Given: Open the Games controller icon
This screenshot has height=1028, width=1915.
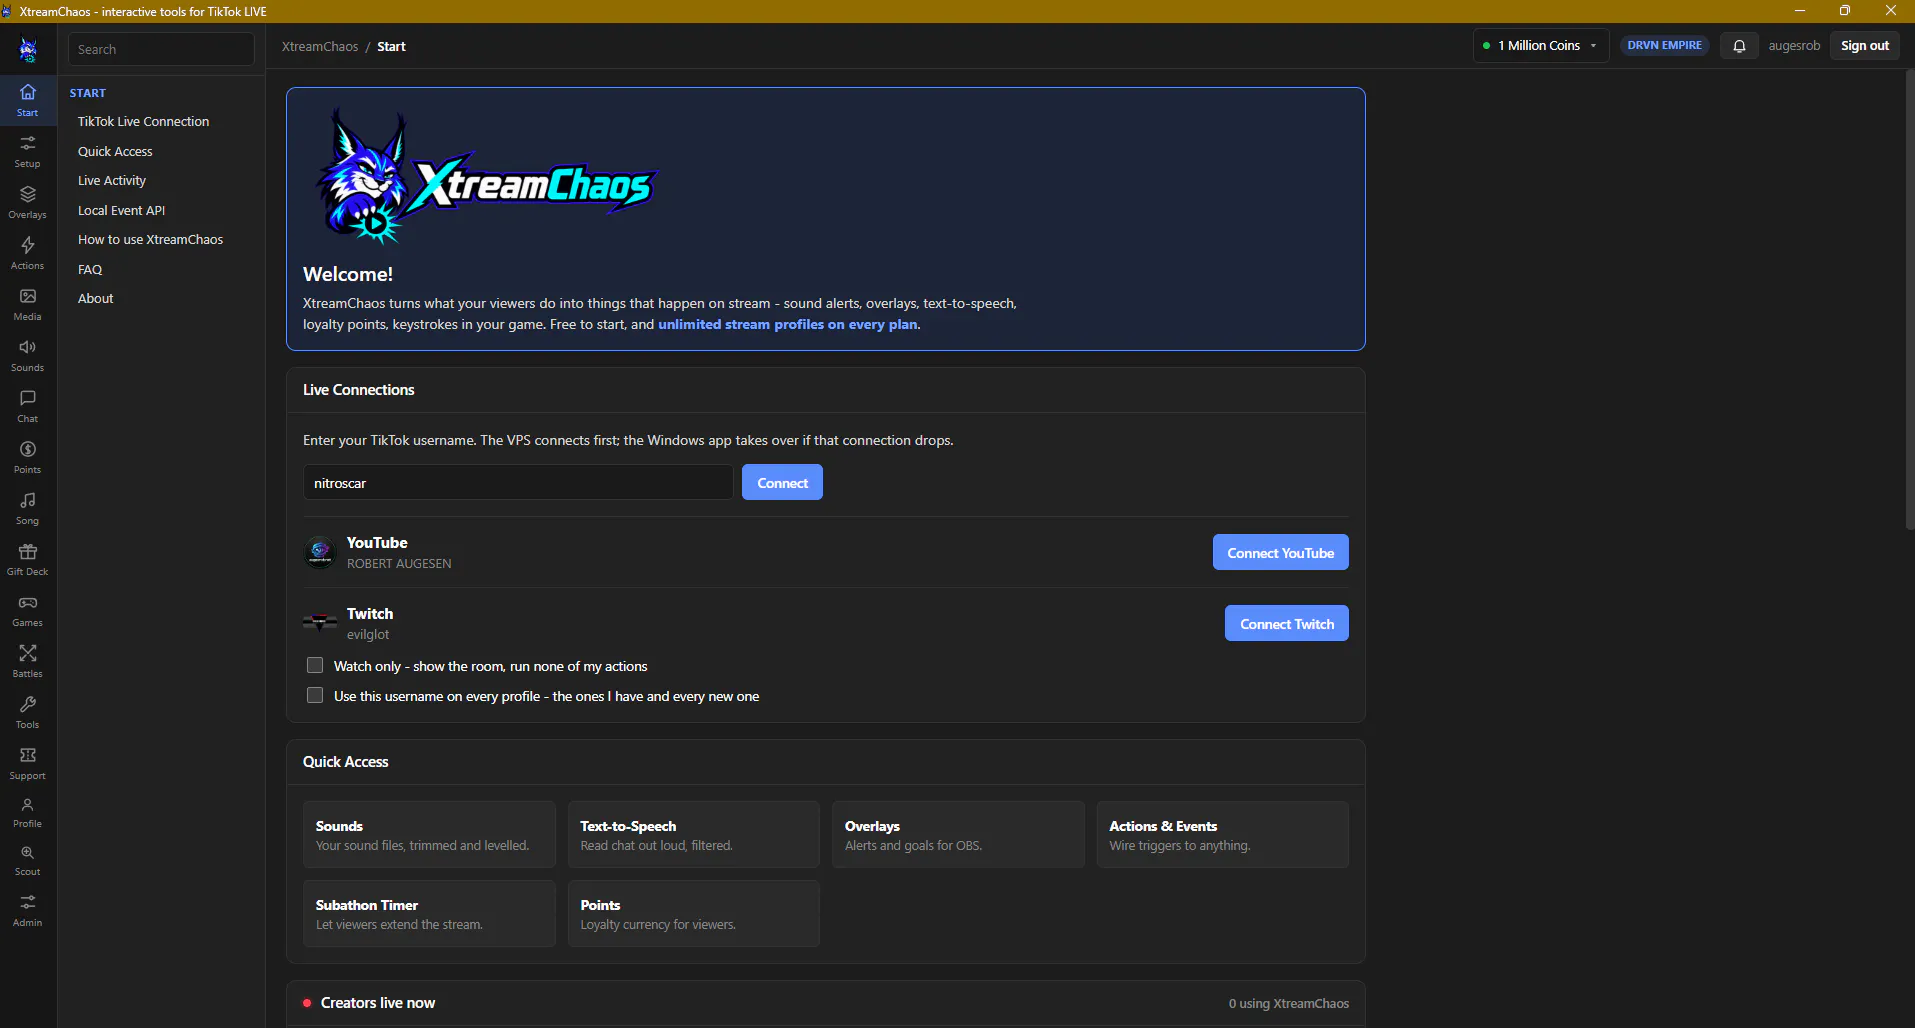Looking at the screenshot, I should pos(28,610).
